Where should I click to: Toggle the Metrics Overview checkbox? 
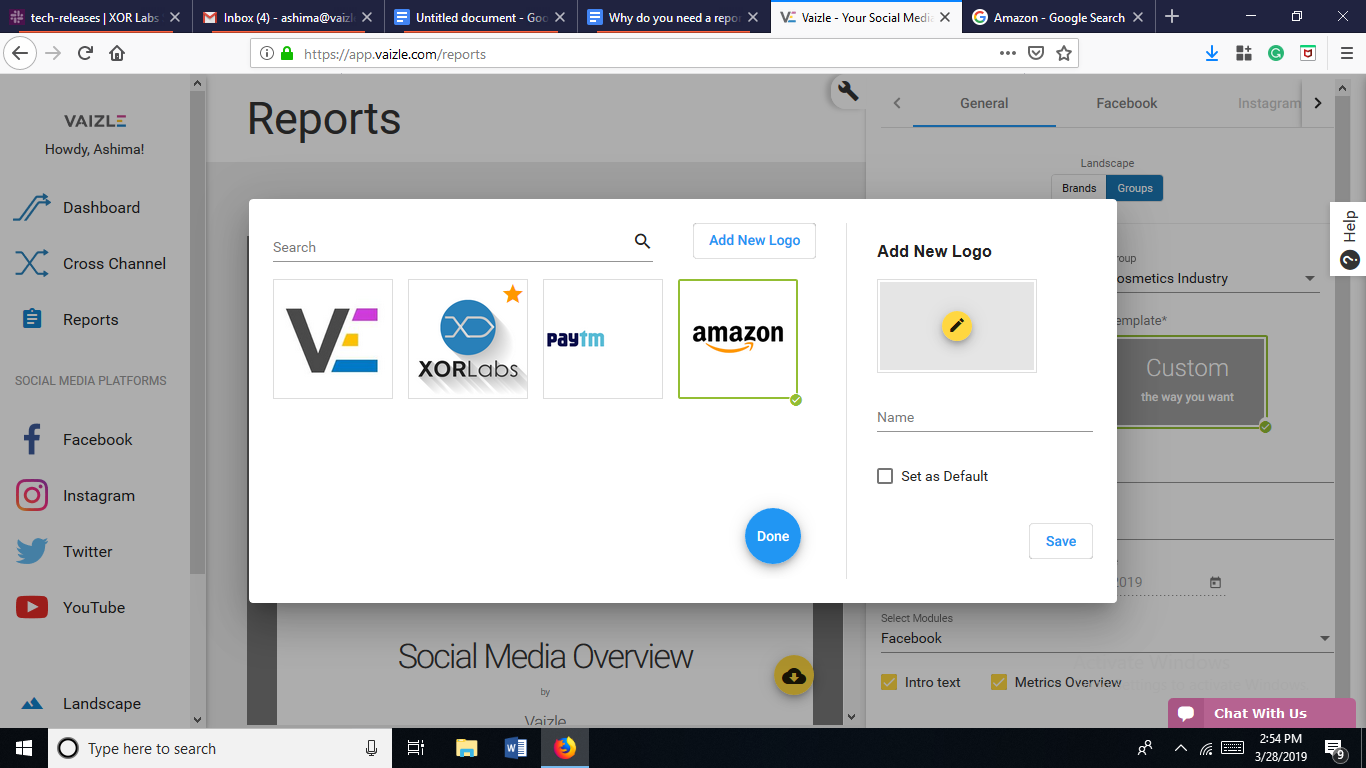point(999,682)
